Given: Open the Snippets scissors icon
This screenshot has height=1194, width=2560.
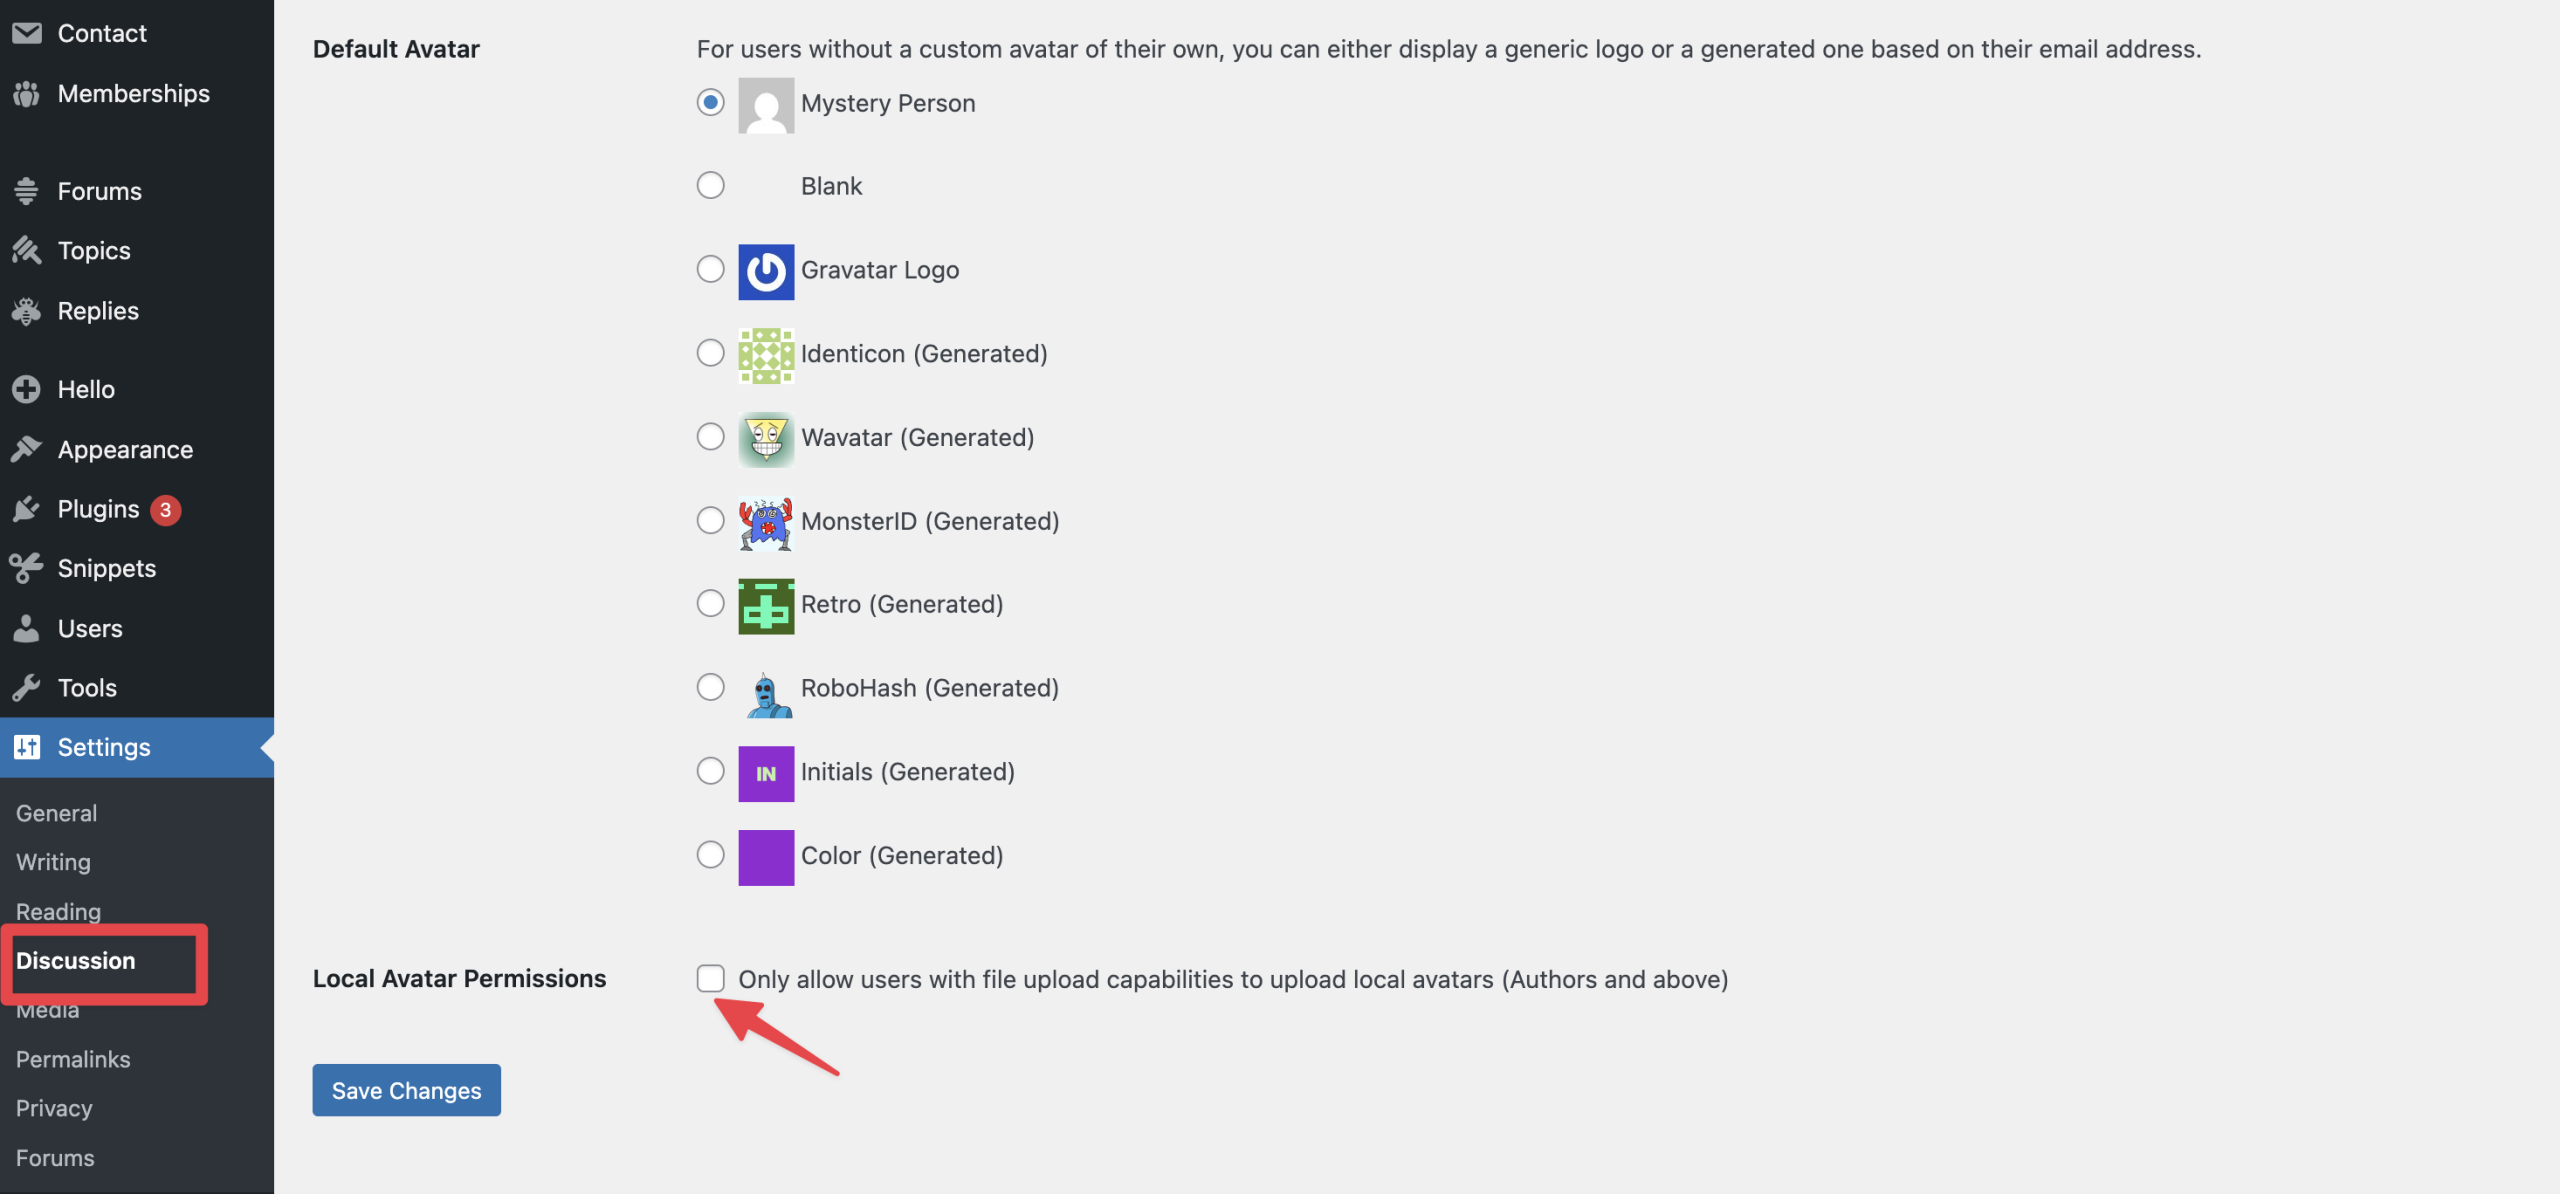Looking at the screenshot, I should tap(27, 568).
